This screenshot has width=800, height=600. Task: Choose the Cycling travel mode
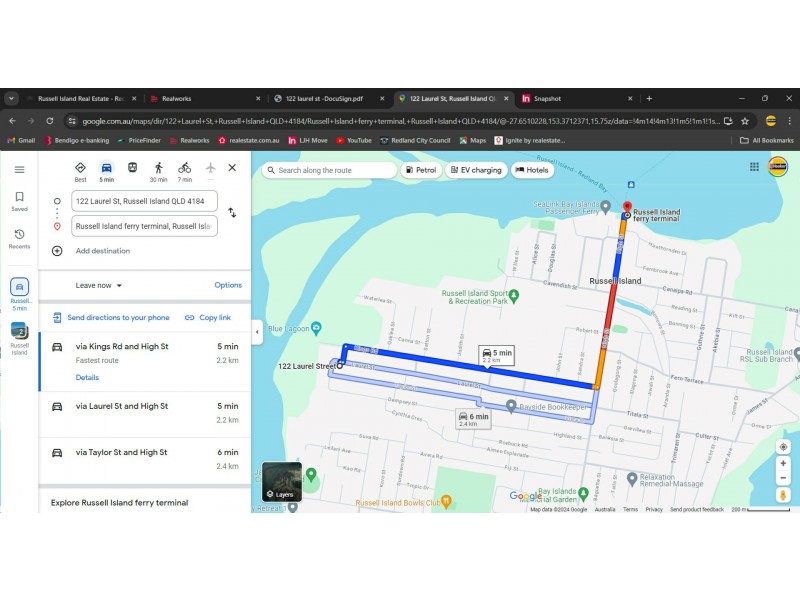pyautogui.click(x=184, y=168)
